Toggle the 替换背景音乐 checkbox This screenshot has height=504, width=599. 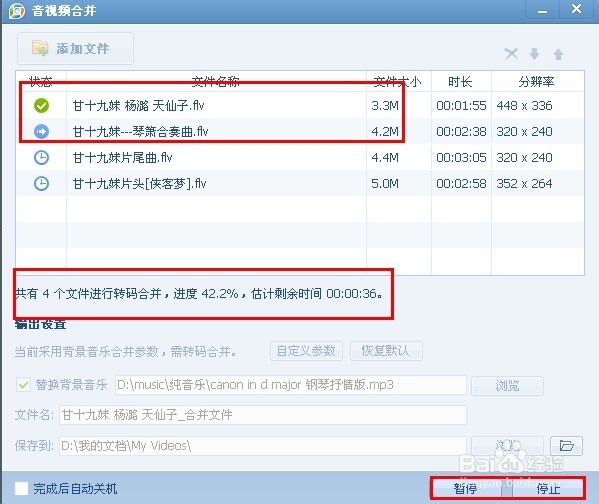[x=23, y=384]
